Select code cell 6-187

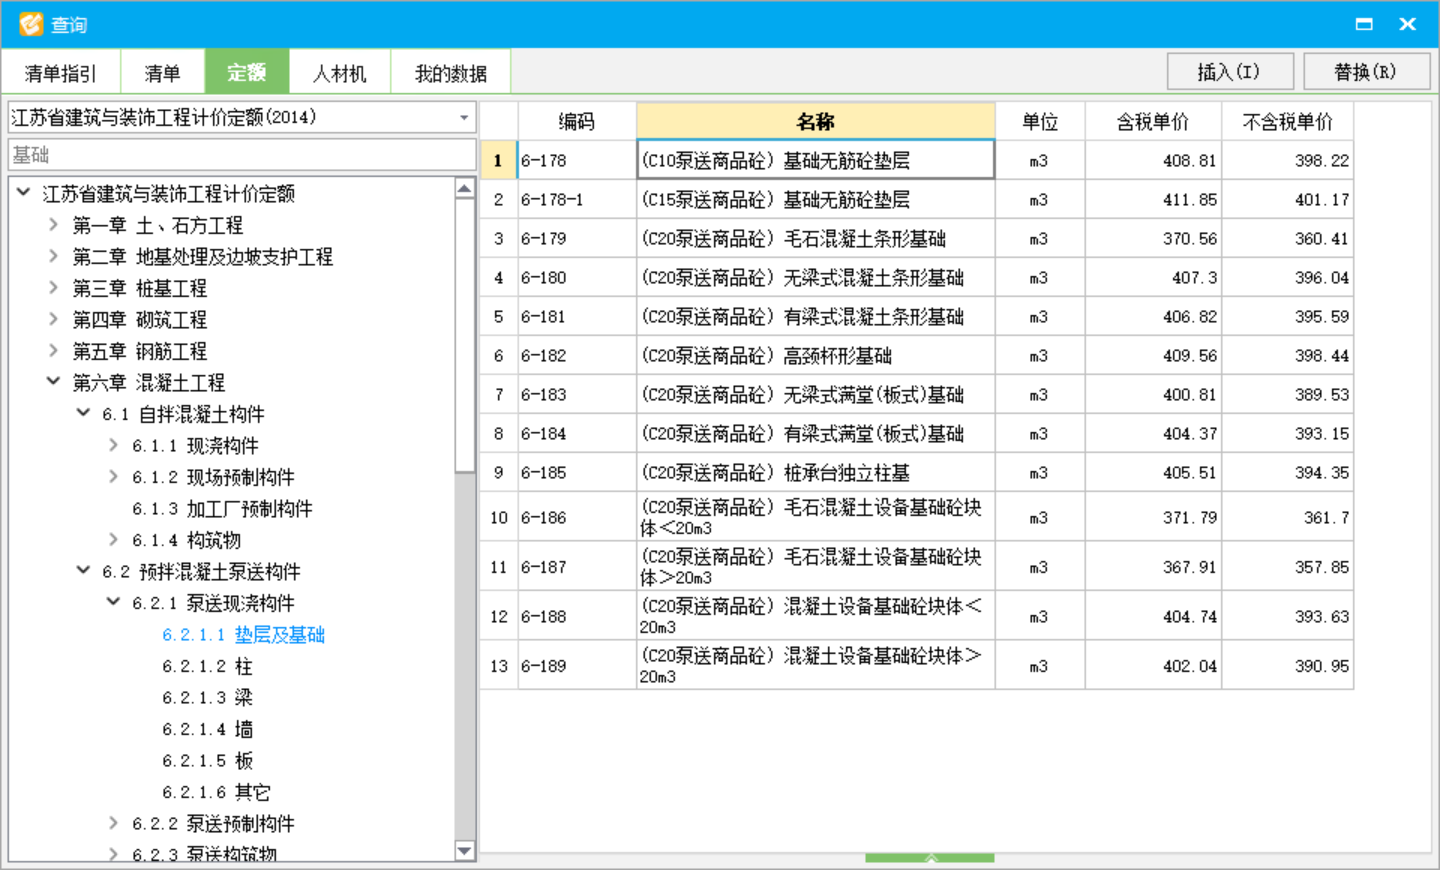pos(577,566)
